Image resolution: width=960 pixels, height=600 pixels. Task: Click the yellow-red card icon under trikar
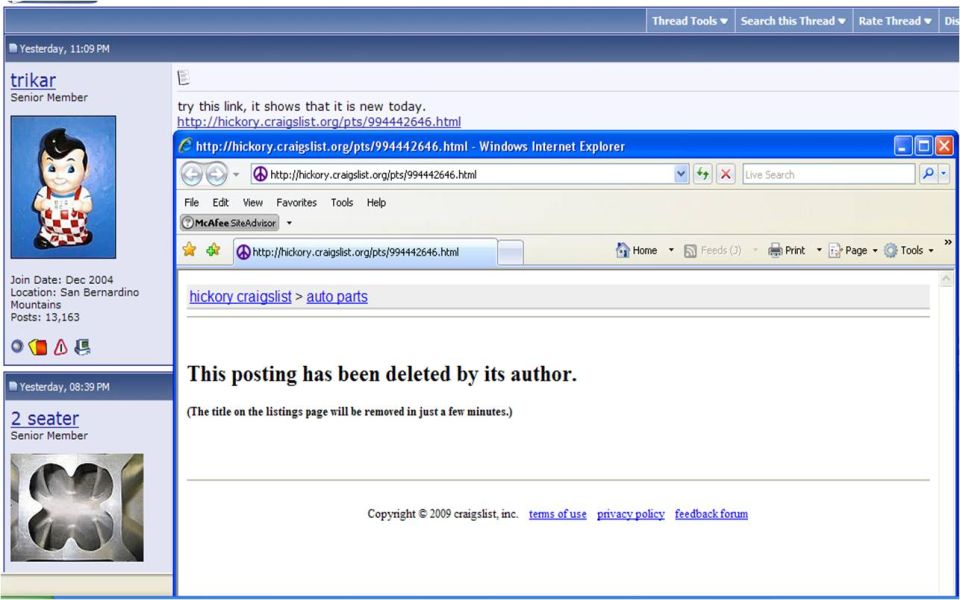pos(38,347)
